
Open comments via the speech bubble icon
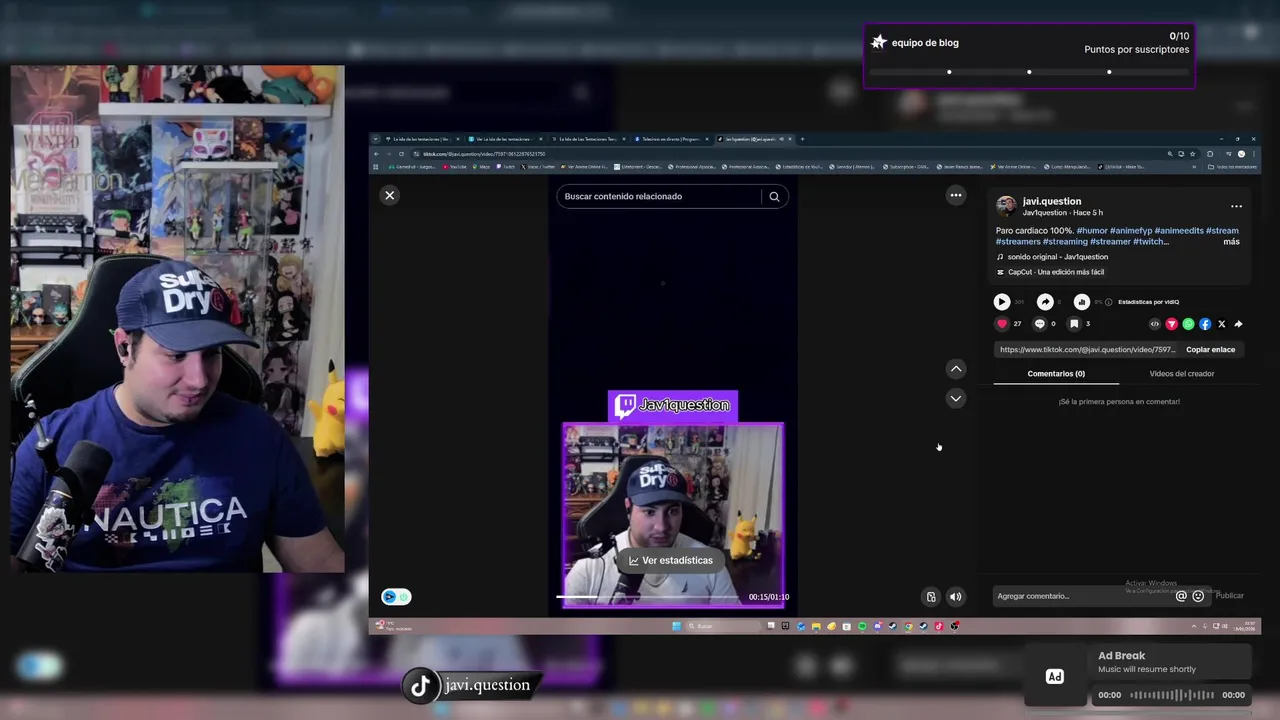[1039, 324]
